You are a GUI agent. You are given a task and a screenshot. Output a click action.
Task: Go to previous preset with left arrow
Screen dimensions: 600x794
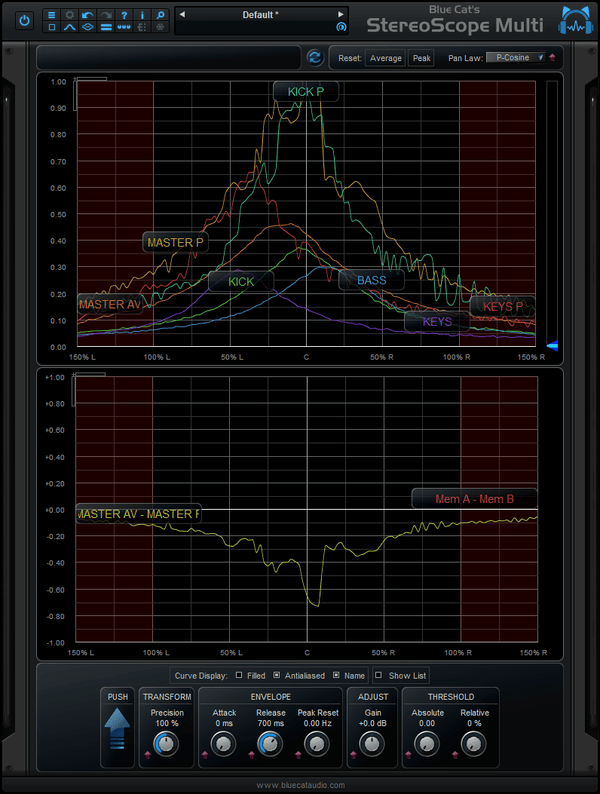click(x=181, y=15)
